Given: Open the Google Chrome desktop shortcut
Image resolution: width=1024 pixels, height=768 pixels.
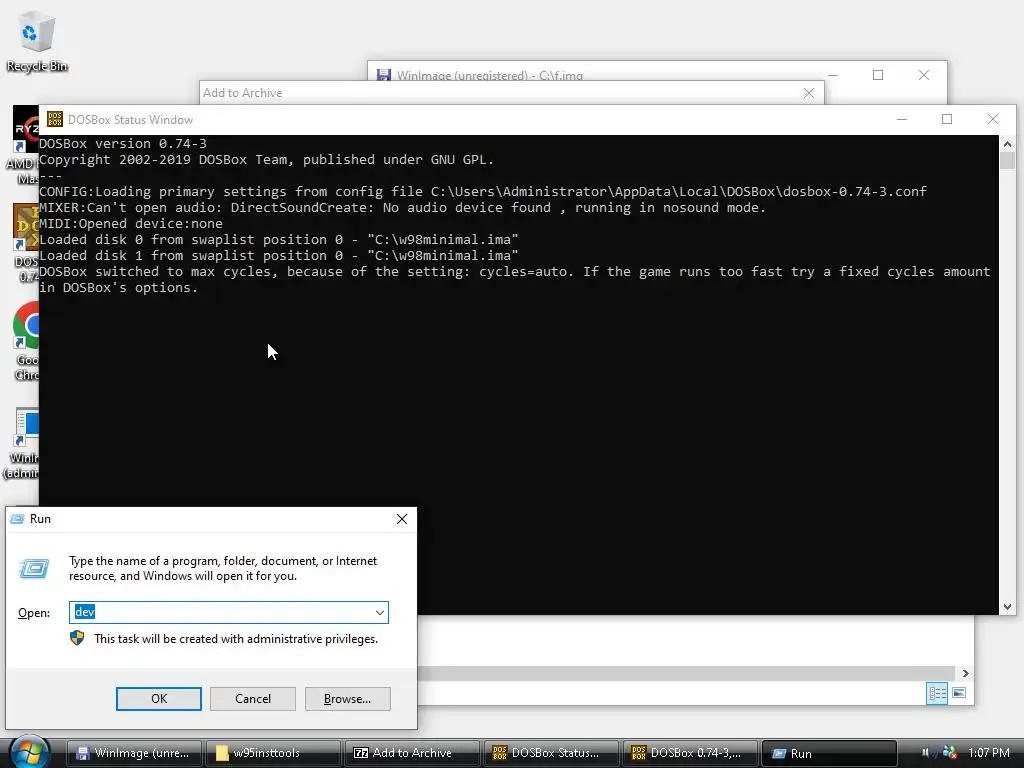Looking at the screenshot, I should tap(26, 341).
